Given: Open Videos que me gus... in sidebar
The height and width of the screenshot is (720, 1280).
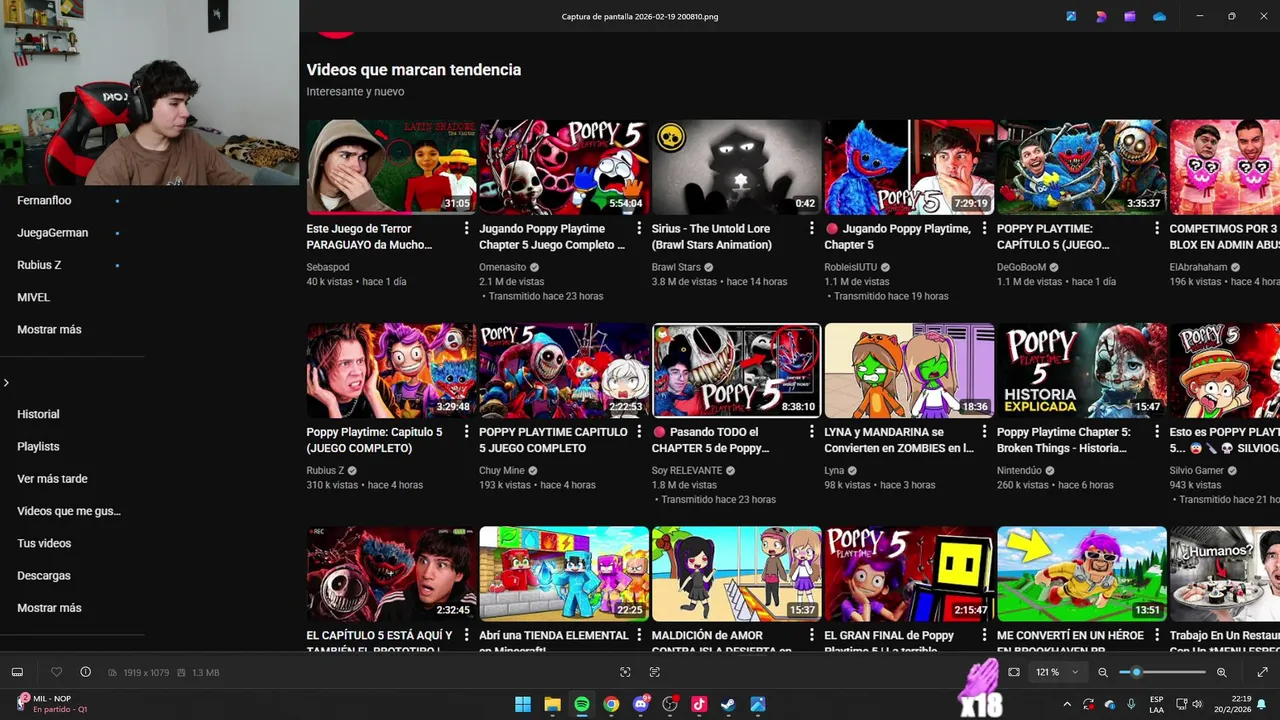Looking at the screenshot, I should (69, 511).
